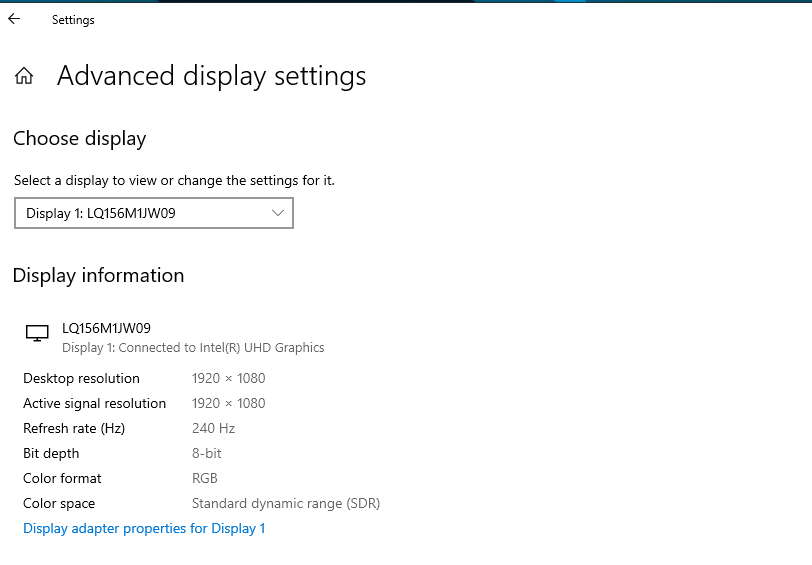Image resolution: width=812 pixels, height=565 pixels.
Task: Click the Display information heading
Action: click(98, 275)
